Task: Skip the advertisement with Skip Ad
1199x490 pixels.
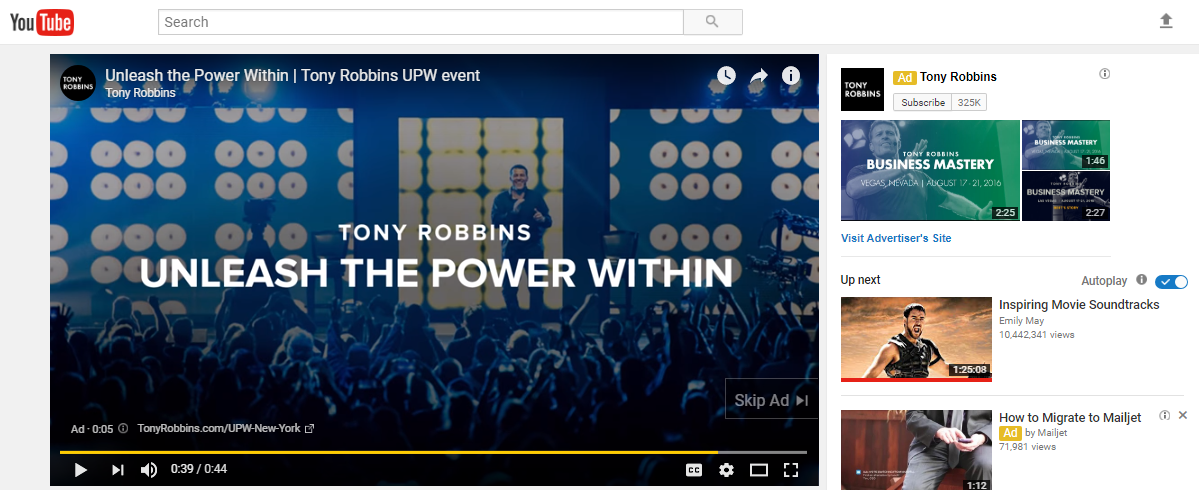Action: click(x=771, y=400)
